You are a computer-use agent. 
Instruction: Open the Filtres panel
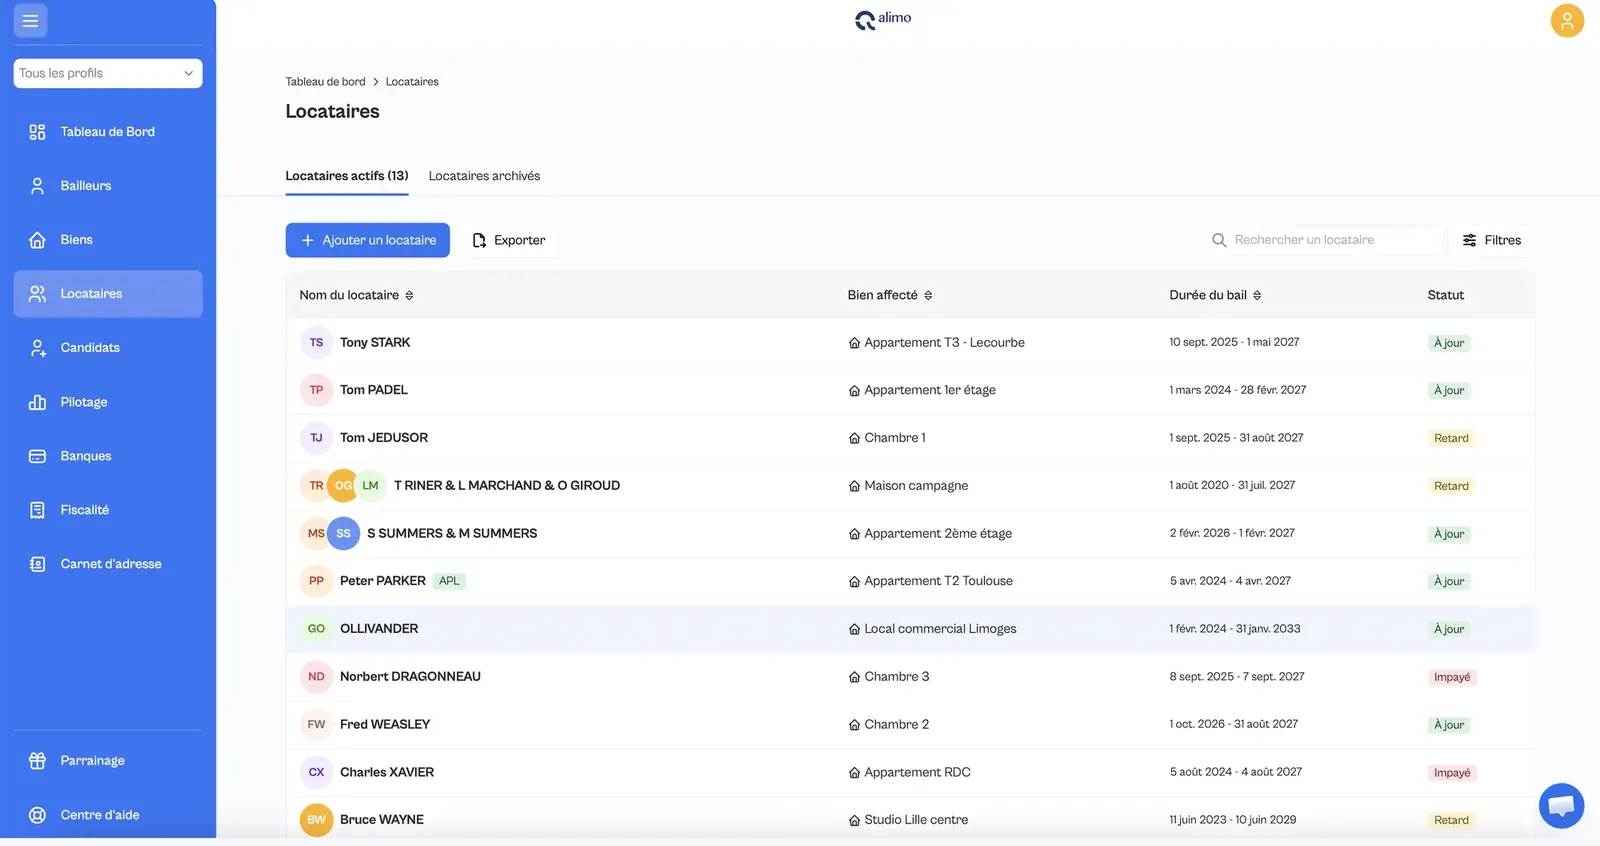[x=1491, y=240]
